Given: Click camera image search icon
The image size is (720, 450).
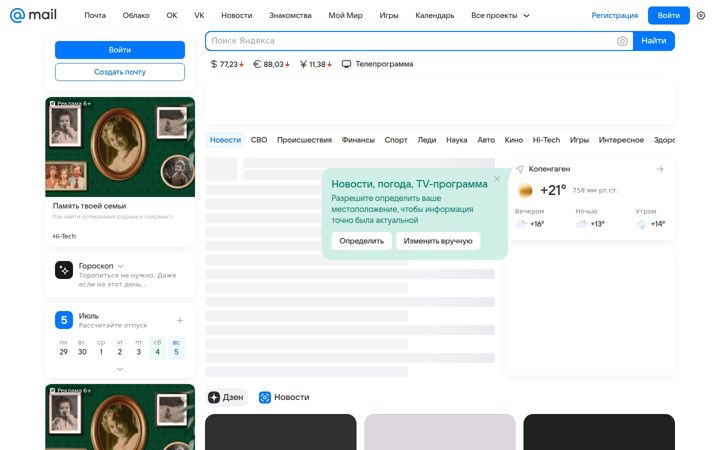Looking at the screenshot, I should pos(622,41).
